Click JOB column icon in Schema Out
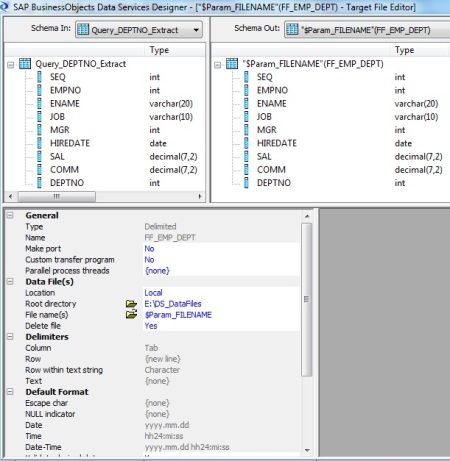Screen dimensions: 450x461 click(x=246, y=117)
